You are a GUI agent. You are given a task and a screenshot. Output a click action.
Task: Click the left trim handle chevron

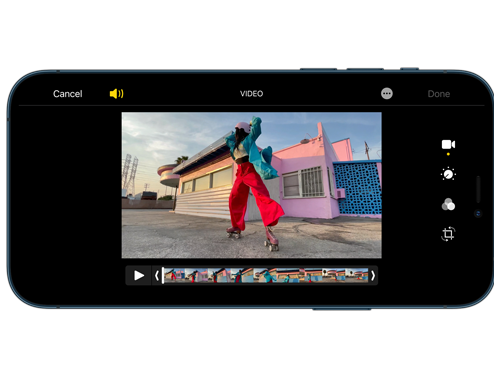tap(157, 276)
